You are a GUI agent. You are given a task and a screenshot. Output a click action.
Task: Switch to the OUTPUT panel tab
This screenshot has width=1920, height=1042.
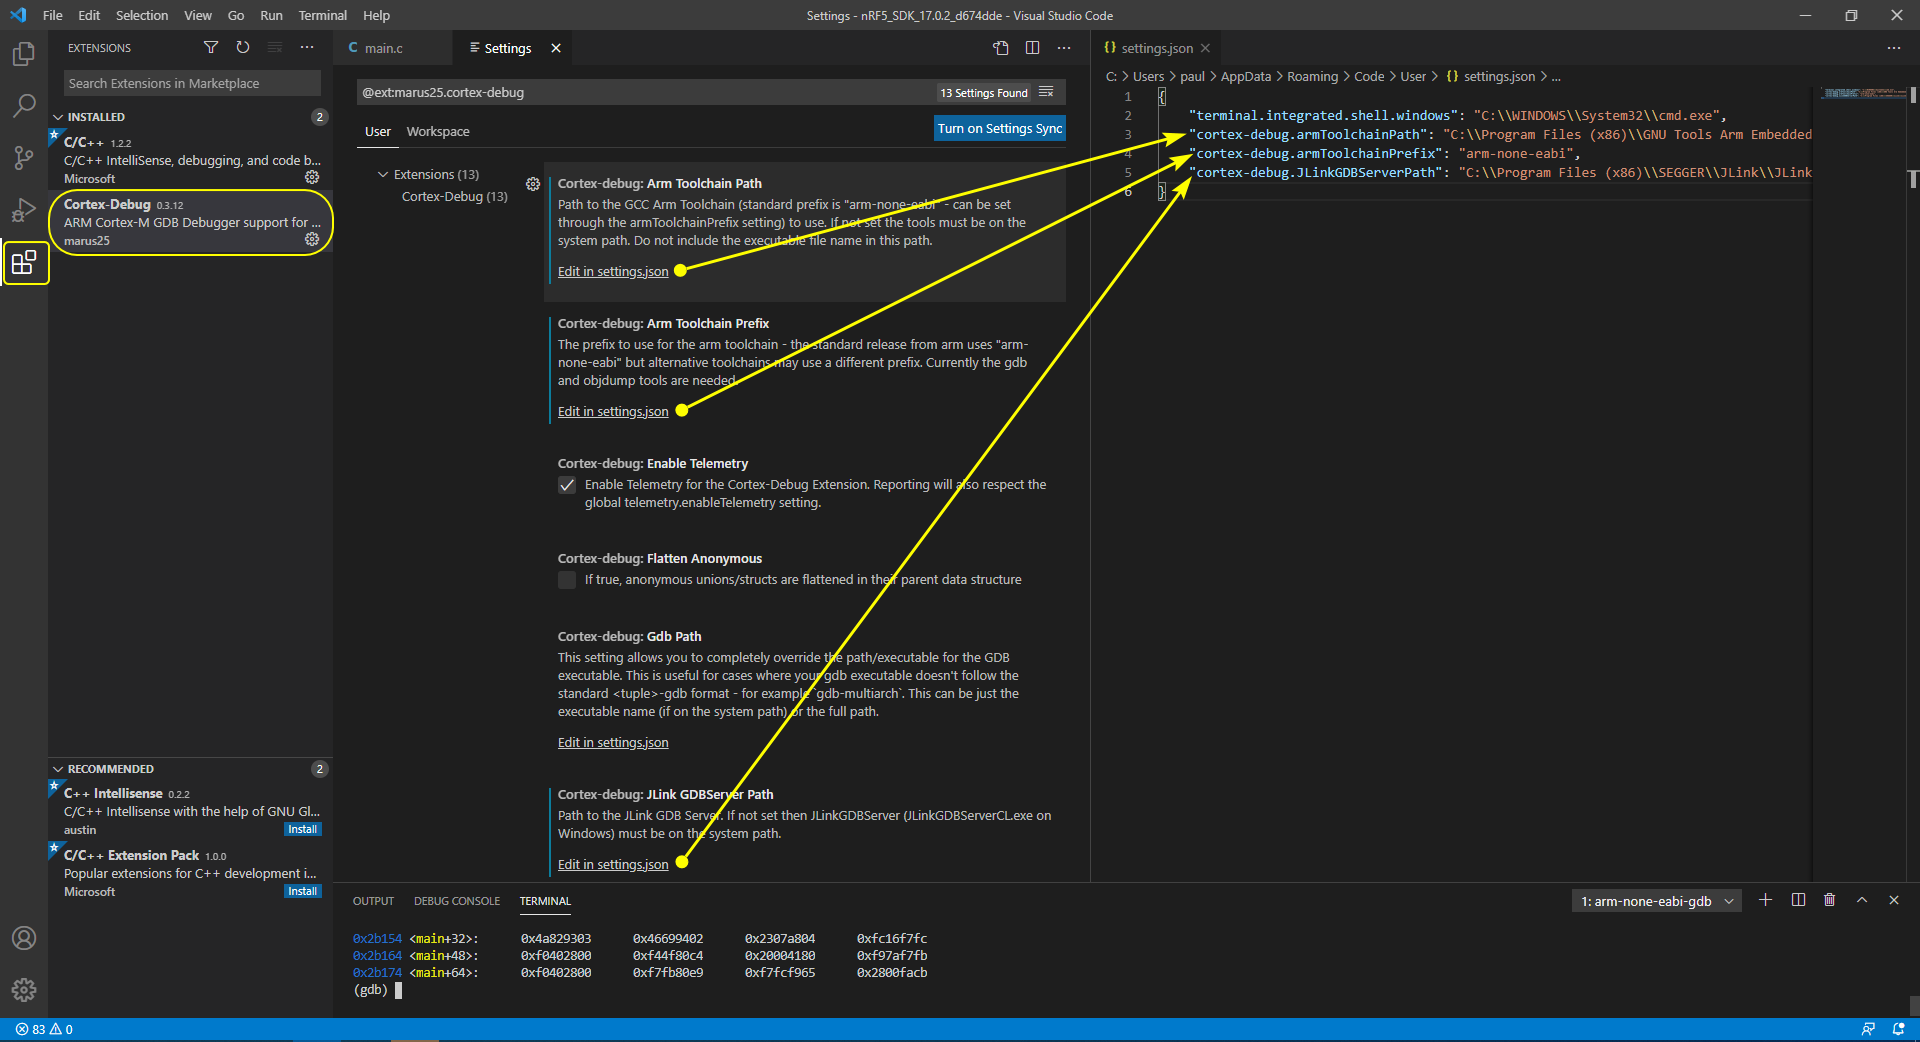coord(374,901)
